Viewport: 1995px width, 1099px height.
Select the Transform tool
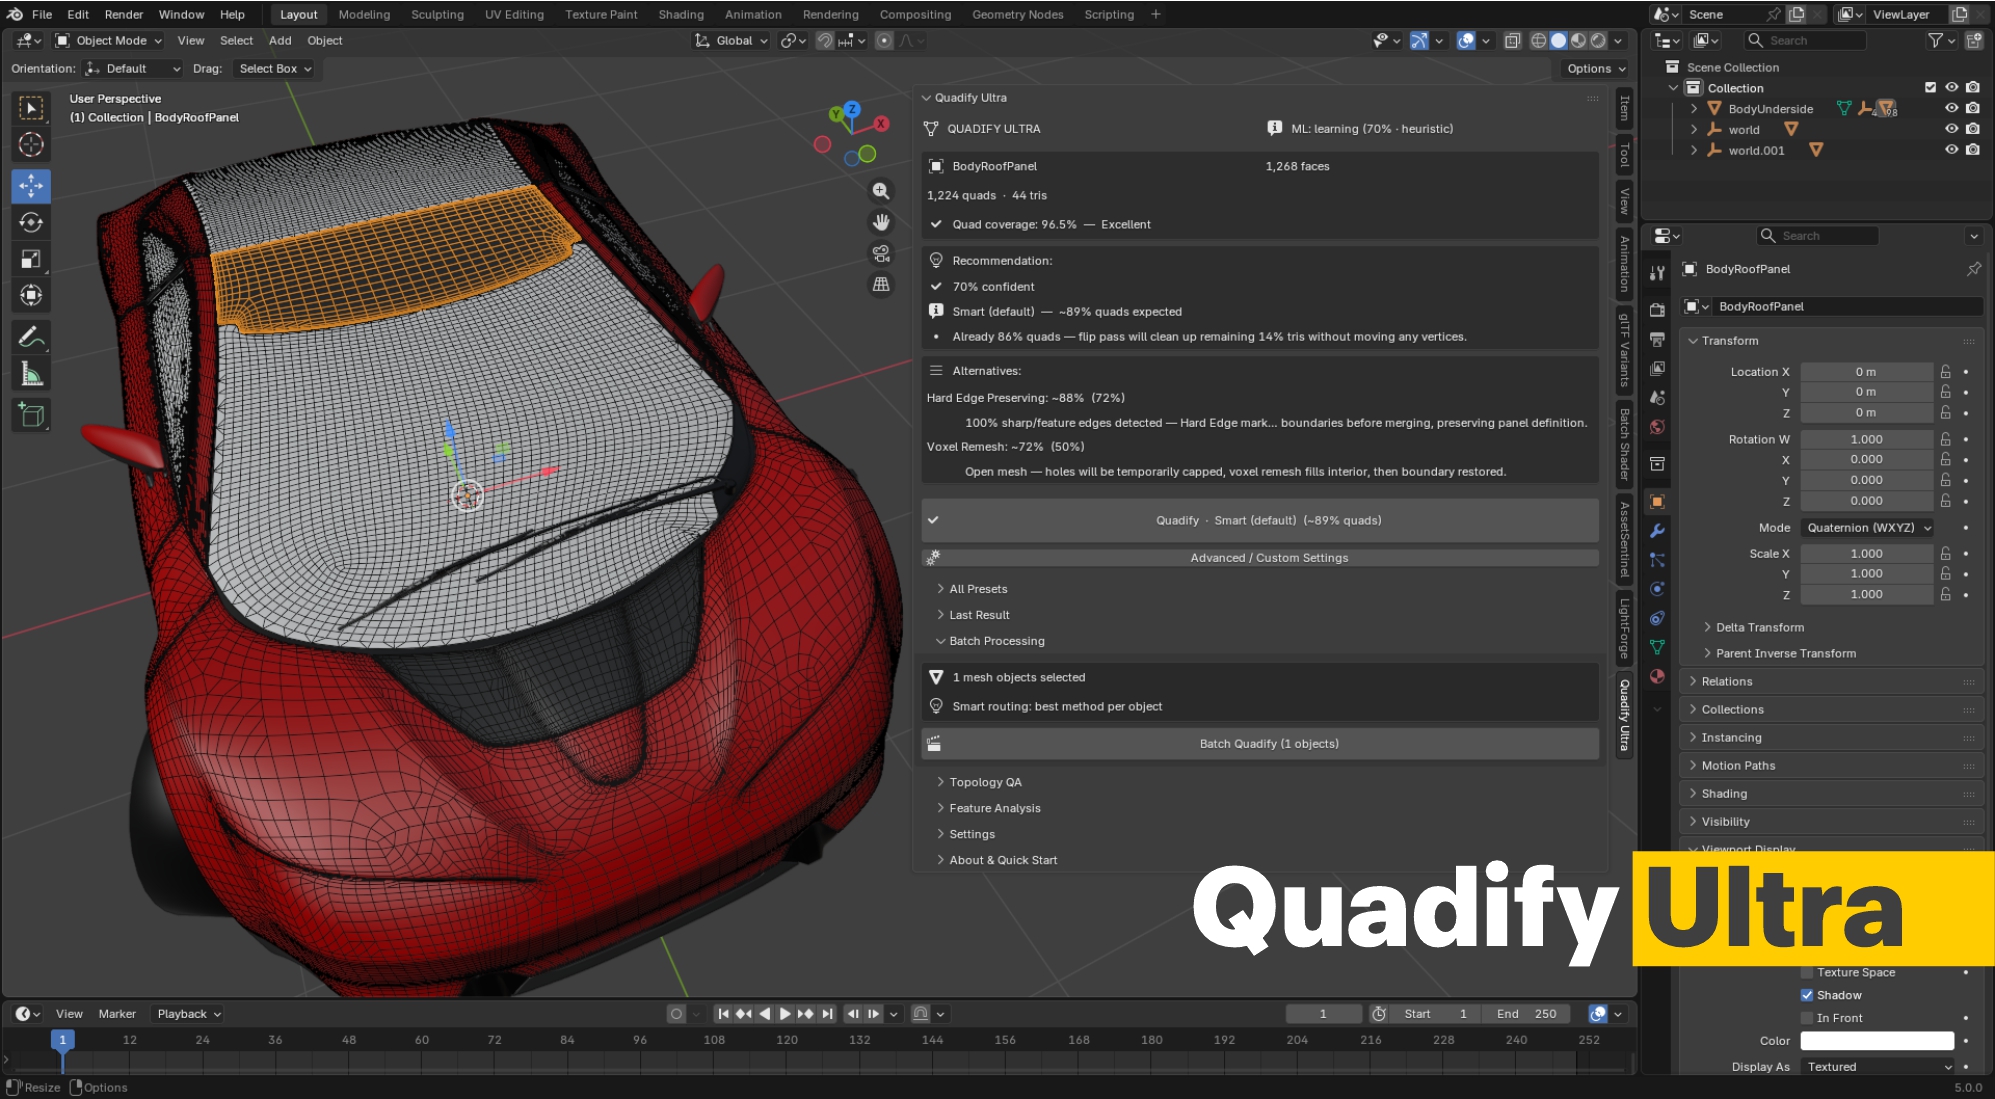point(31,295)
